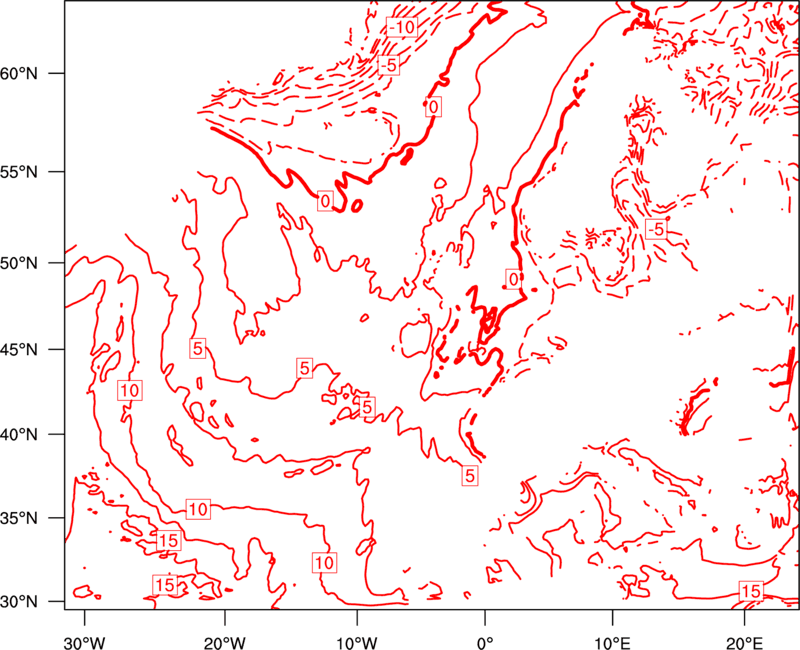Click the 55°N latitude axis label

tap(19, 172)
